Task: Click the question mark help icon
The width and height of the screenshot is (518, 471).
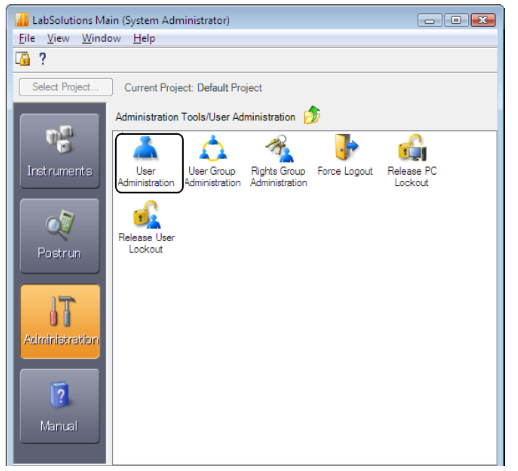Action: [x=42, y=59]
